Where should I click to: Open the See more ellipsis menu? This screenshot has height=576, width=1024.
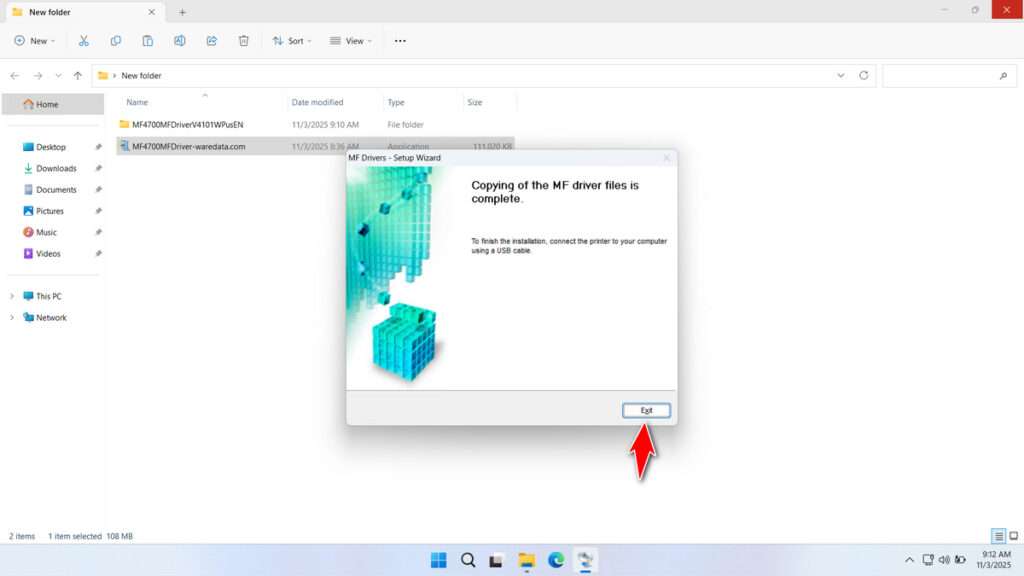pos(399,40)
